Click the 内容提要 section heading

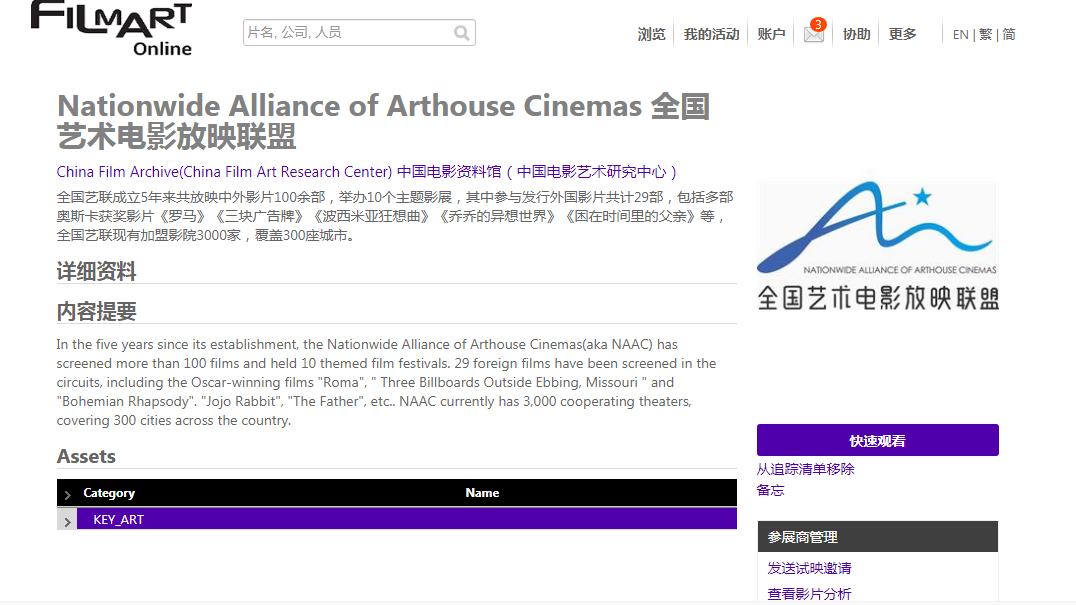tap(96, 311)
